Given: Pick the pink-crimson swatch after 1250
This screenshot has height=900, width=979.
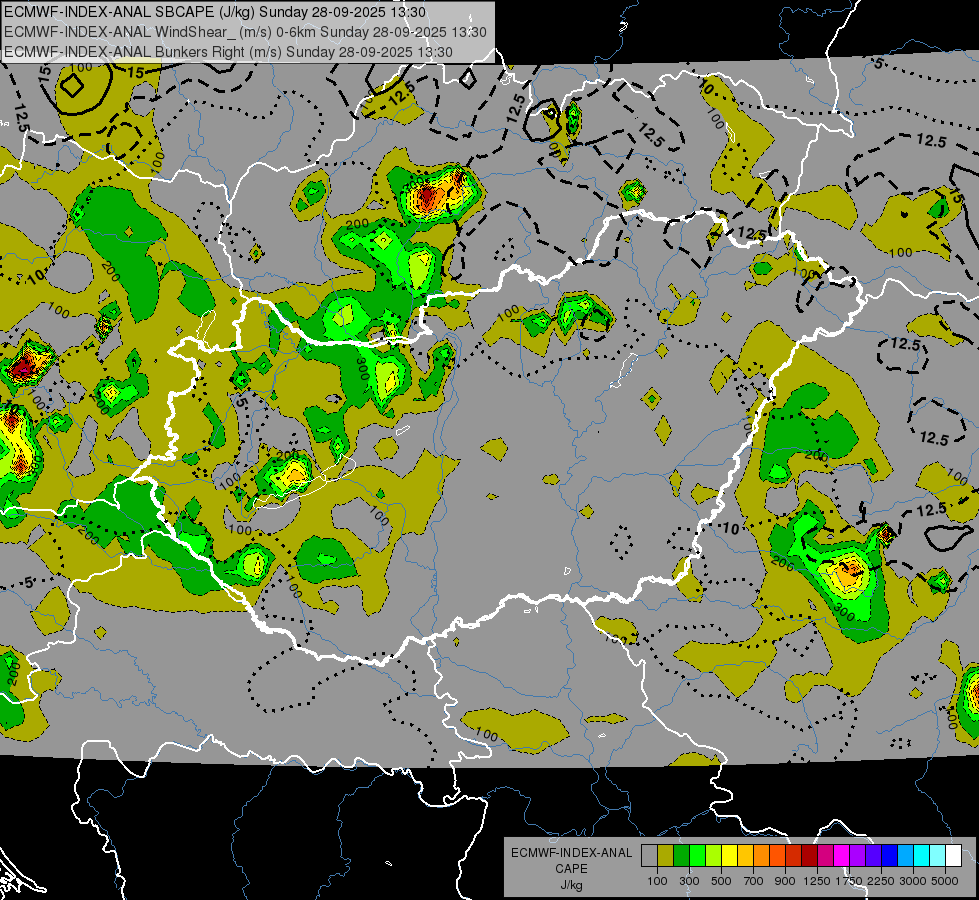Looking at the screenshot, I should tap(825, 856).
